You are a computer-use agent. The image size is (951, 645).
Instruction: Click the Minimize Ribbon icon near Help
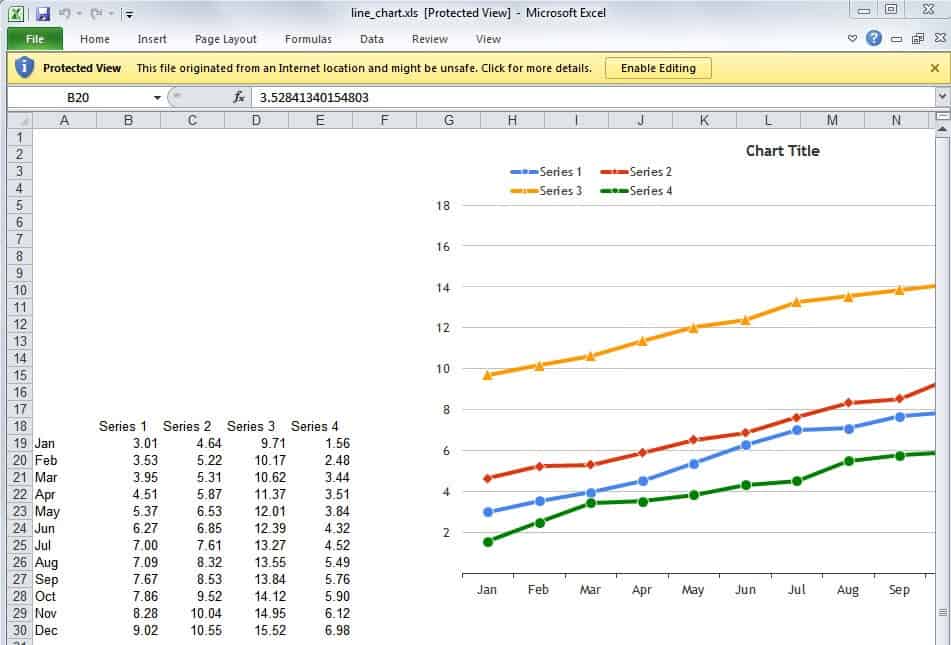click(897, 38)
